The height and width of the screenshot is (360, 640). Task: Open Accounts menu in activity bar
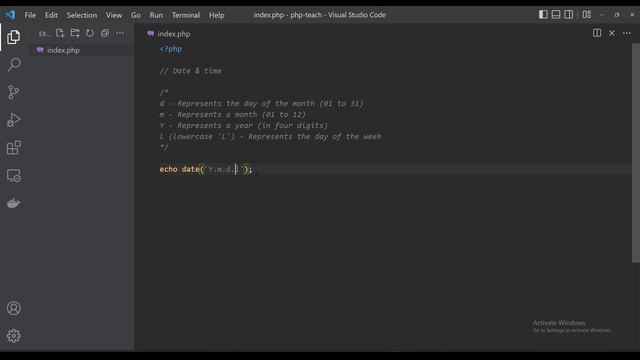(x=13, y=308)
